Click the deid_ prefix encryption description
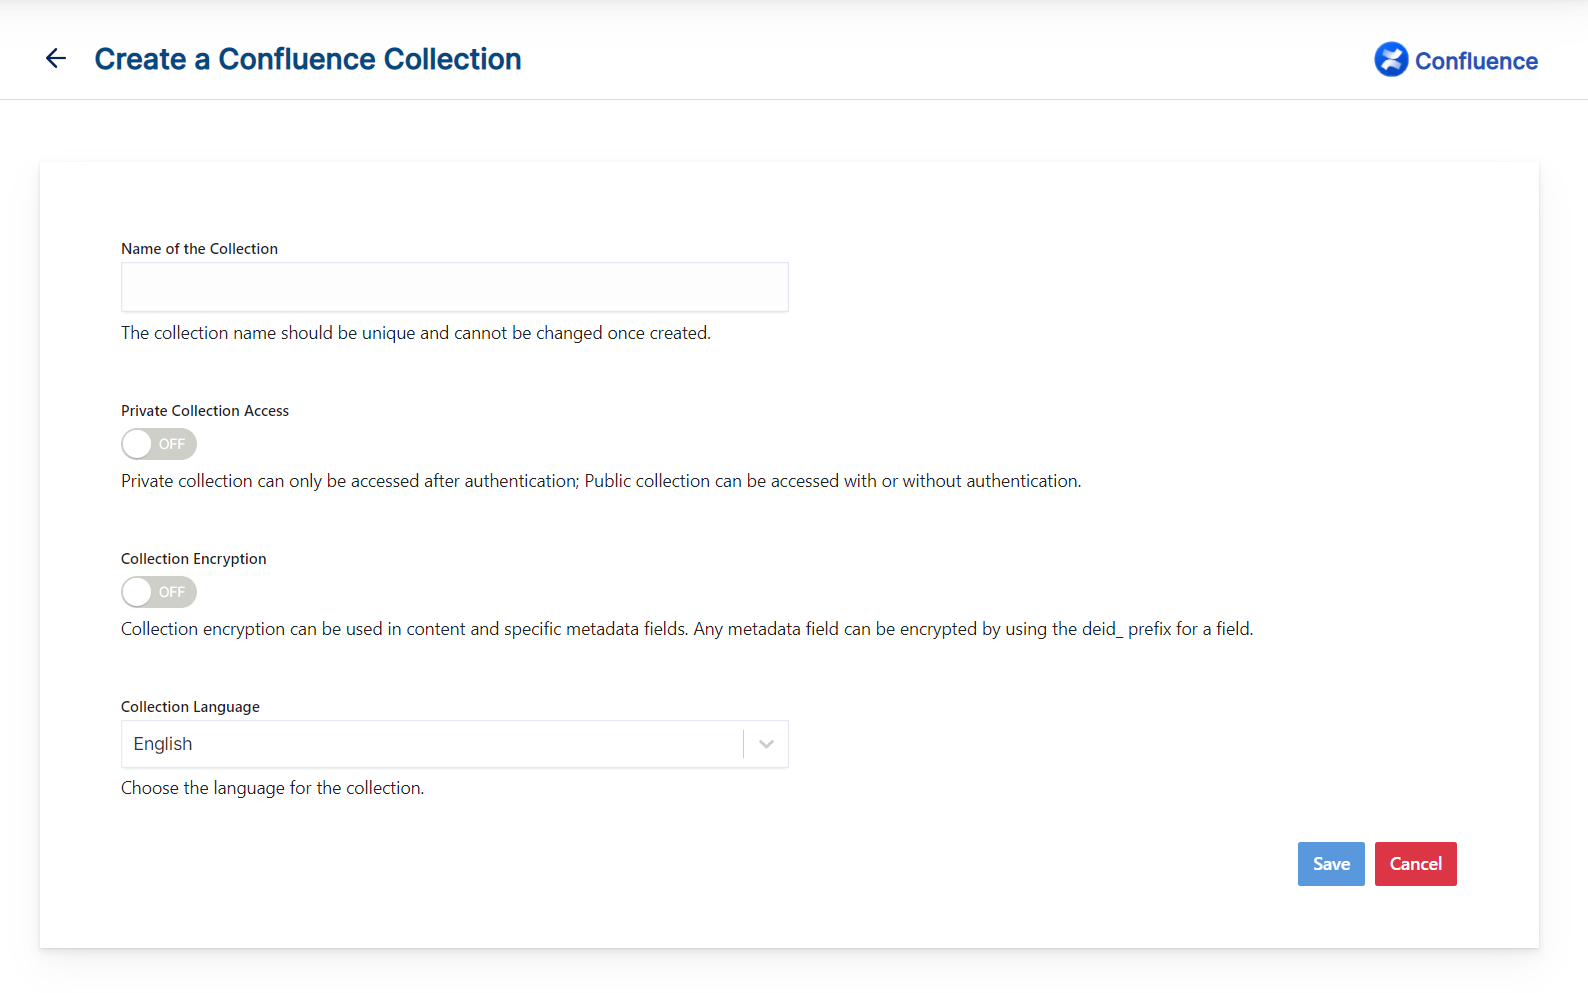Screen dimensions: 1588x993 (x=687, y=629)
